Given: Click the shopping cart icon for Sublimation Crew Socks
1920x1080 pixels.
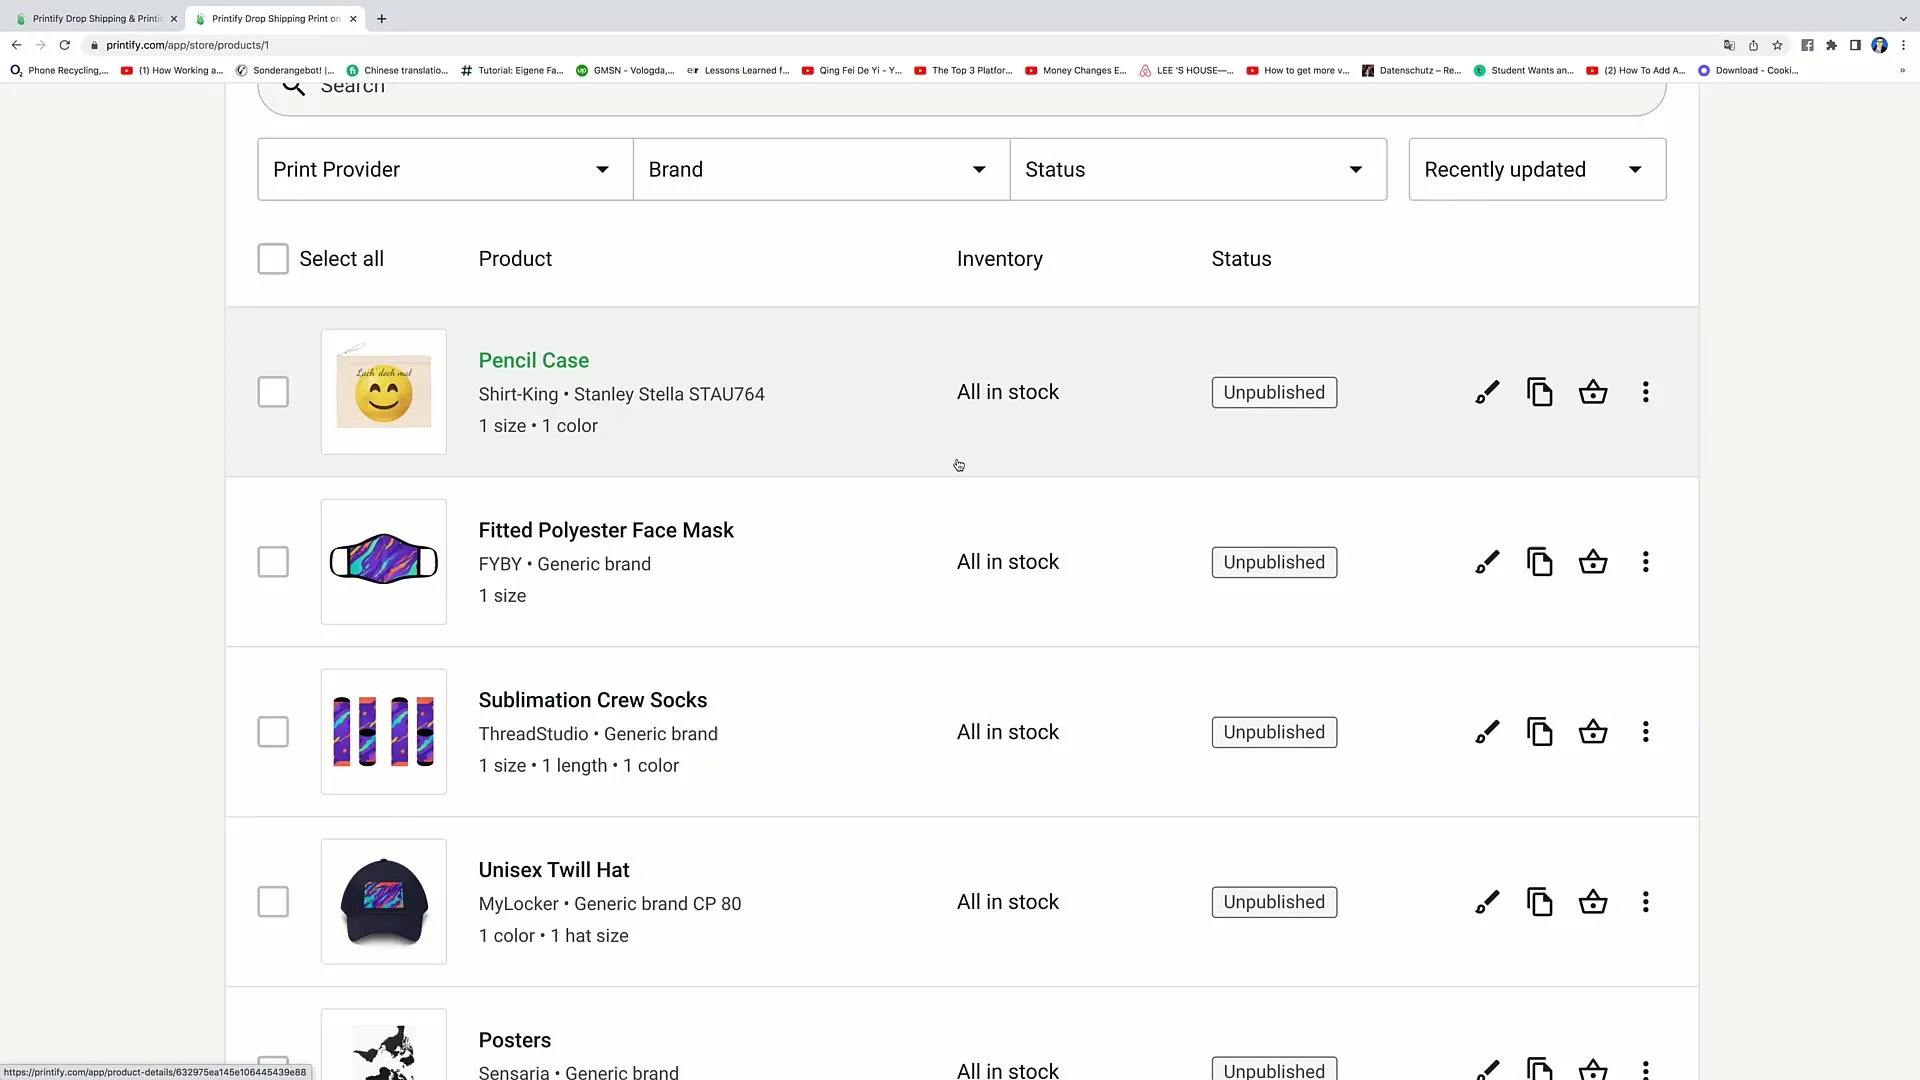Looking at the screenshot, I should tap(1593, 732).
